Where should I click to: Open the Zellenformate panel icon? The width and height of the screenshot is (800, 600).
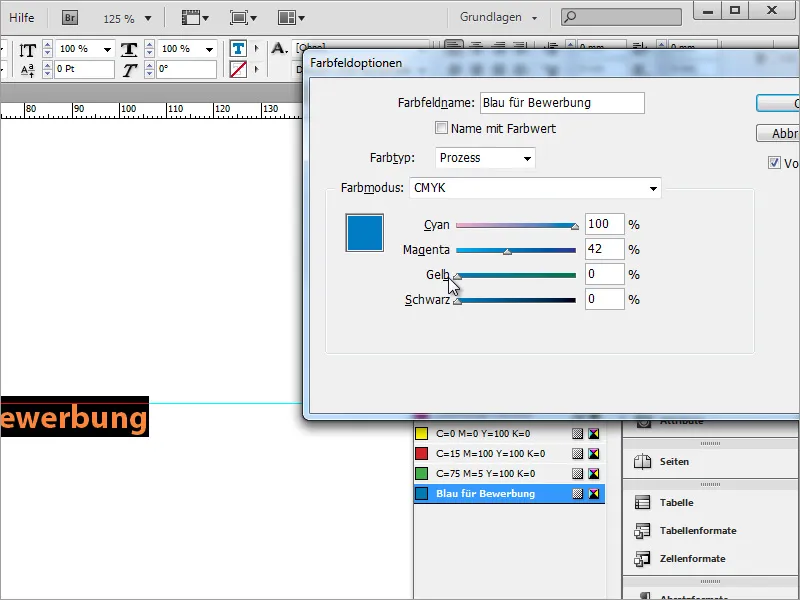tap(642, 559)
